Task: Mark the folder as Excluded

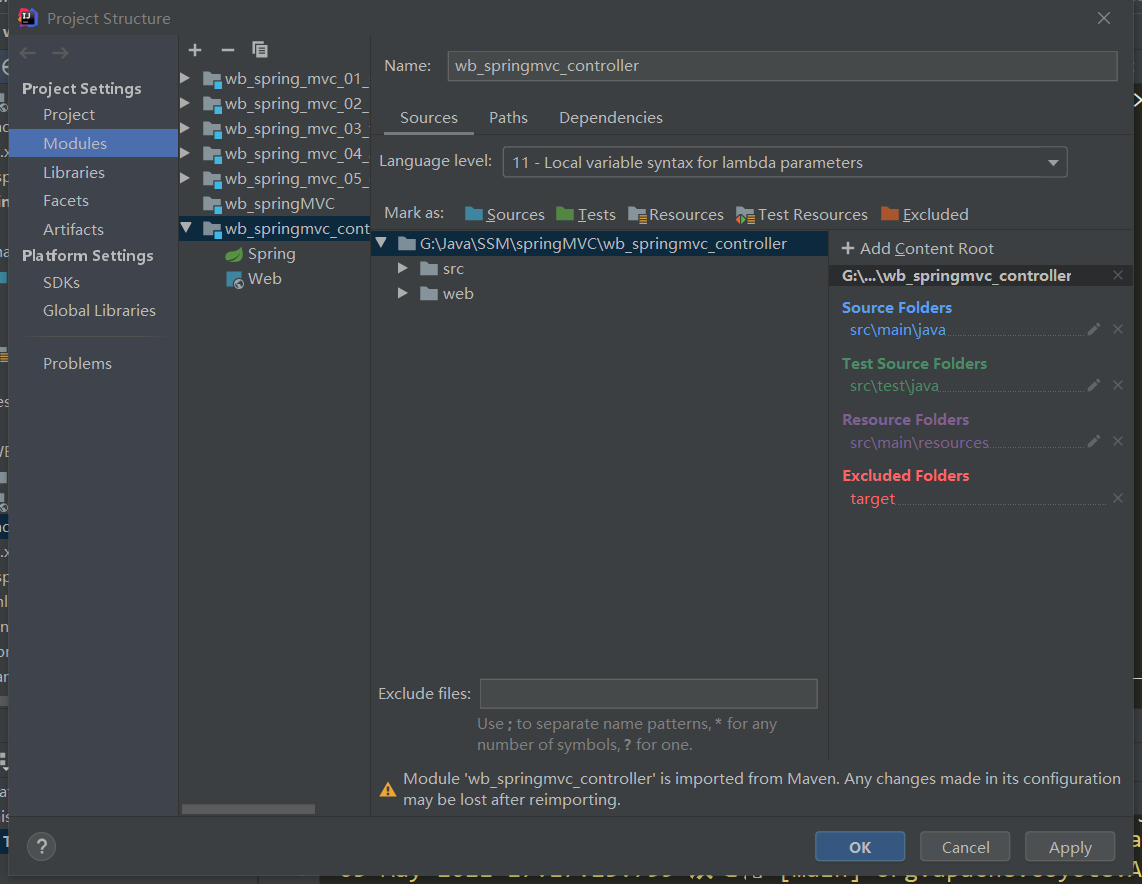Action: coord(924,214)
